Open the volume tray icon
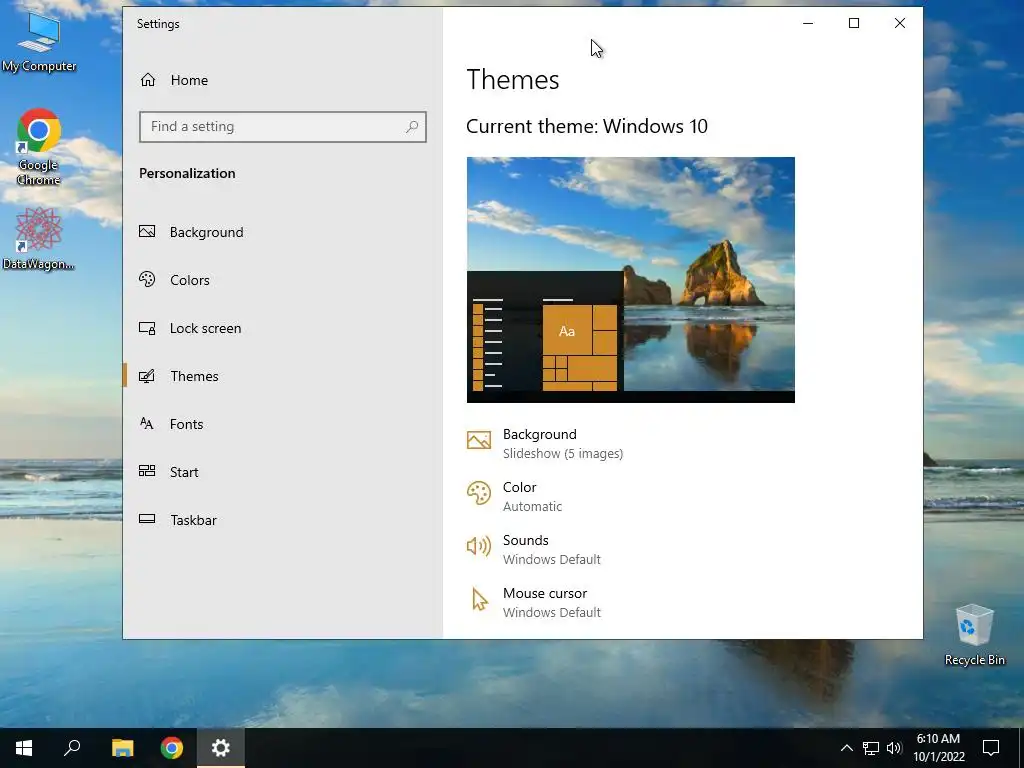Screen dimensions: 1024x768 [894, 748]
